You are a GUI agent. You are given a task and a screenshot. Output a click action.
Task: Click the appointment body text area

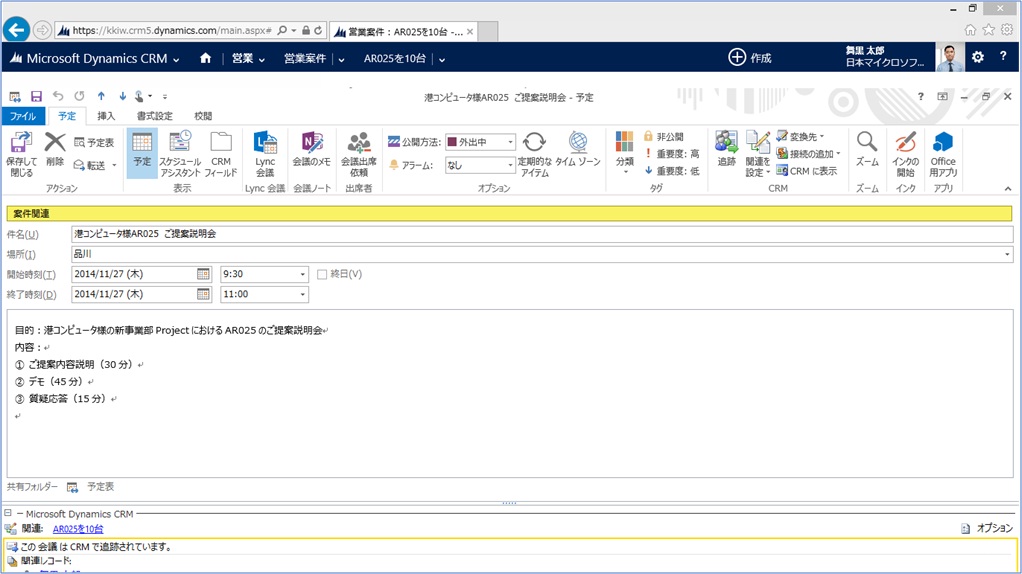click(x=510, y=394)
